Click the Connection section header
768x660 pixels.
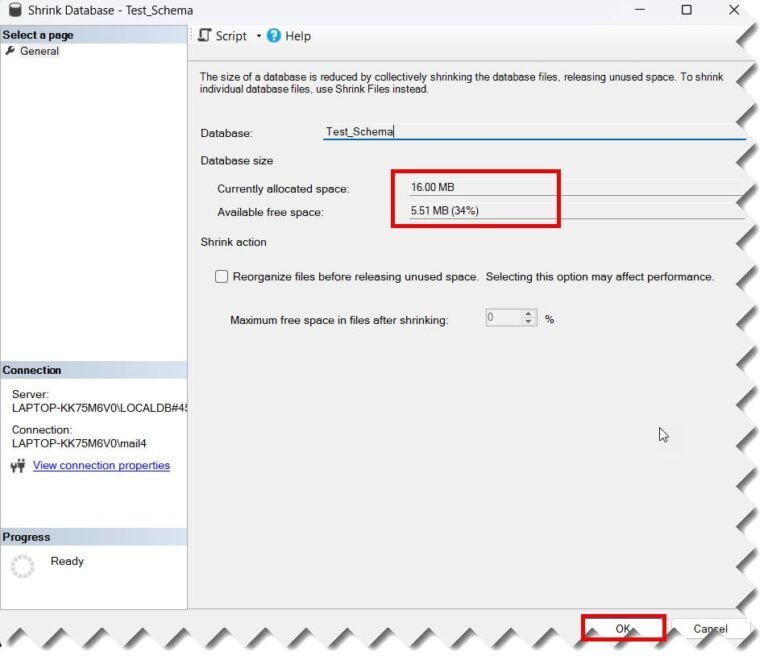click(x=94, y=370)
